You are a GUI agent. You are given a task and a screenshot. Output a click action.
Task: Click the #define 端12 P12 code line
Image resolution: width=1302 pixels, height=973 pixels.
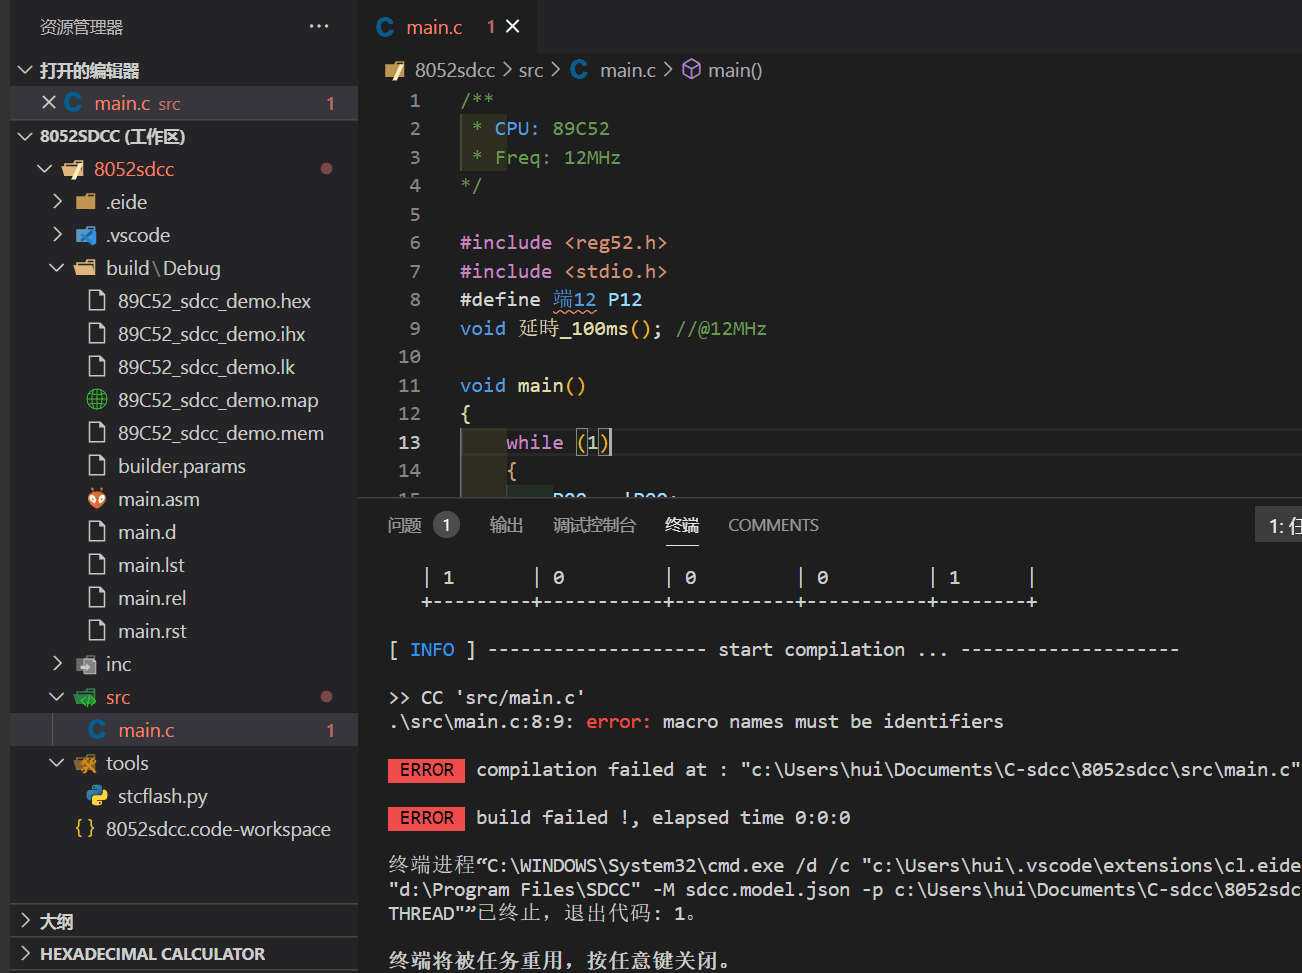pos(551,299)
